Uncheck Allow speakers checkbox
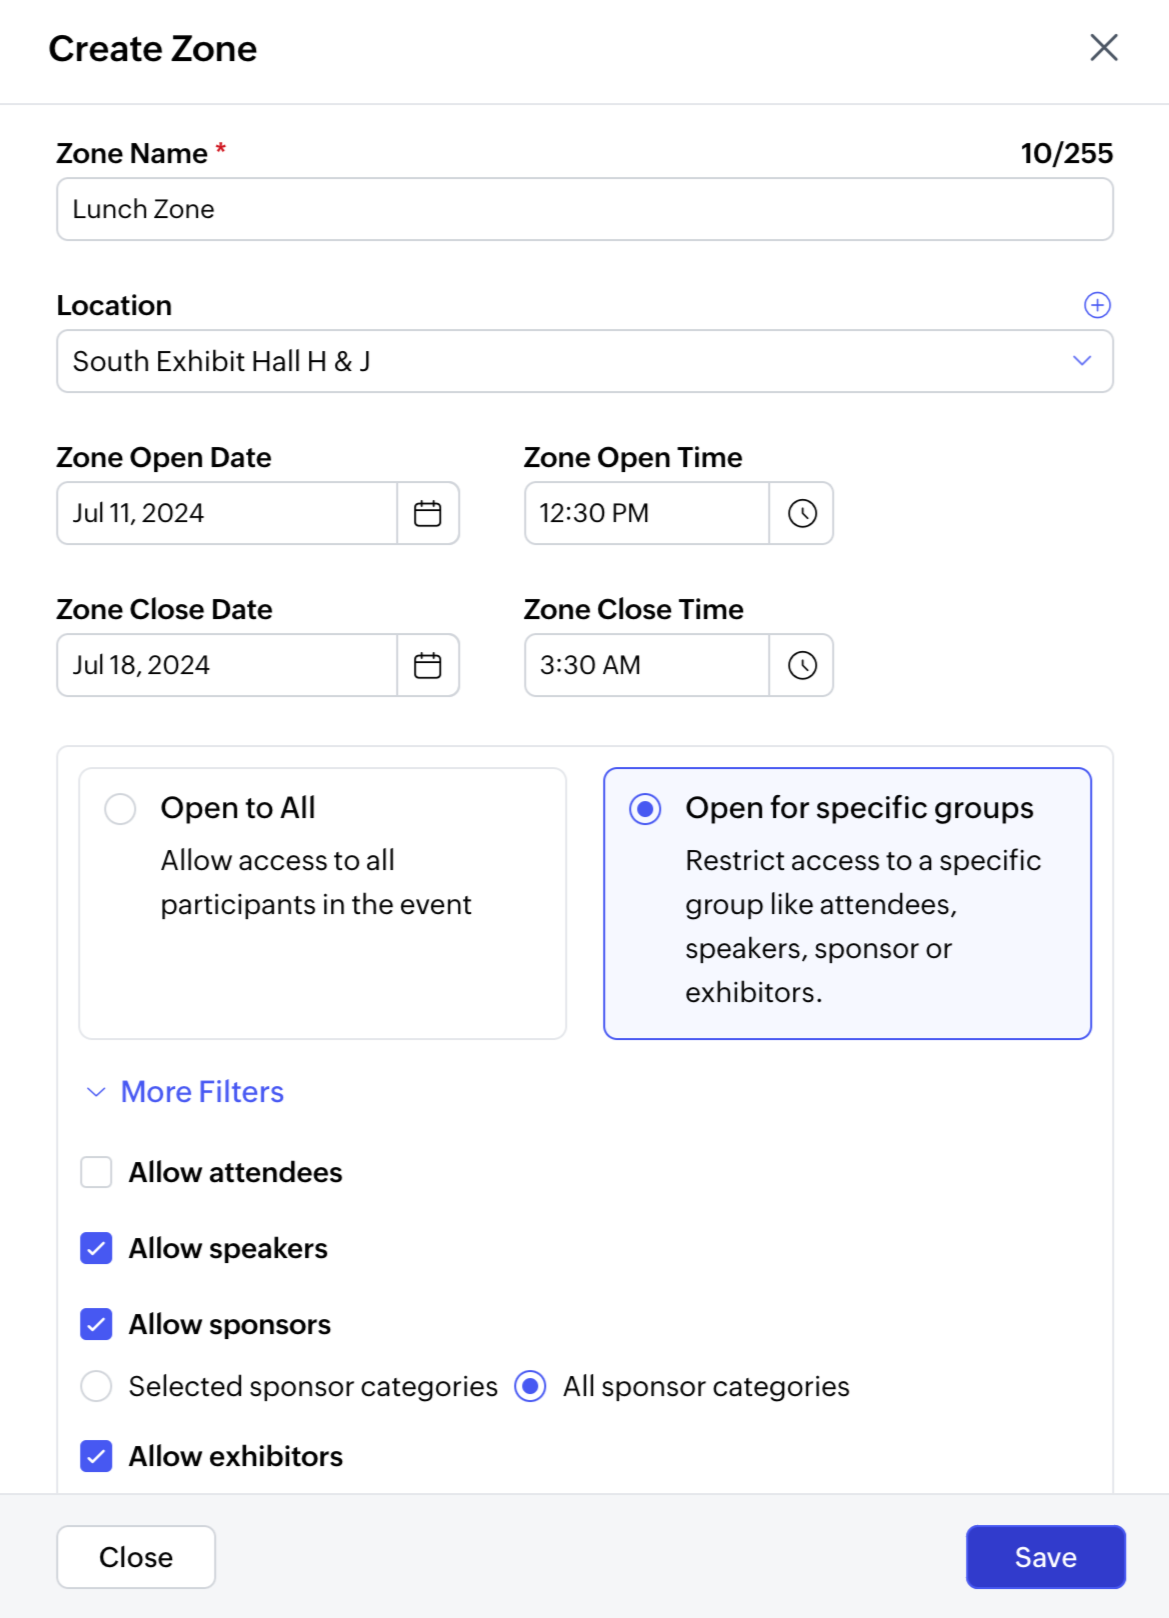The height and width of the screenshot is (1618, 1169). tap(96, 1248)
